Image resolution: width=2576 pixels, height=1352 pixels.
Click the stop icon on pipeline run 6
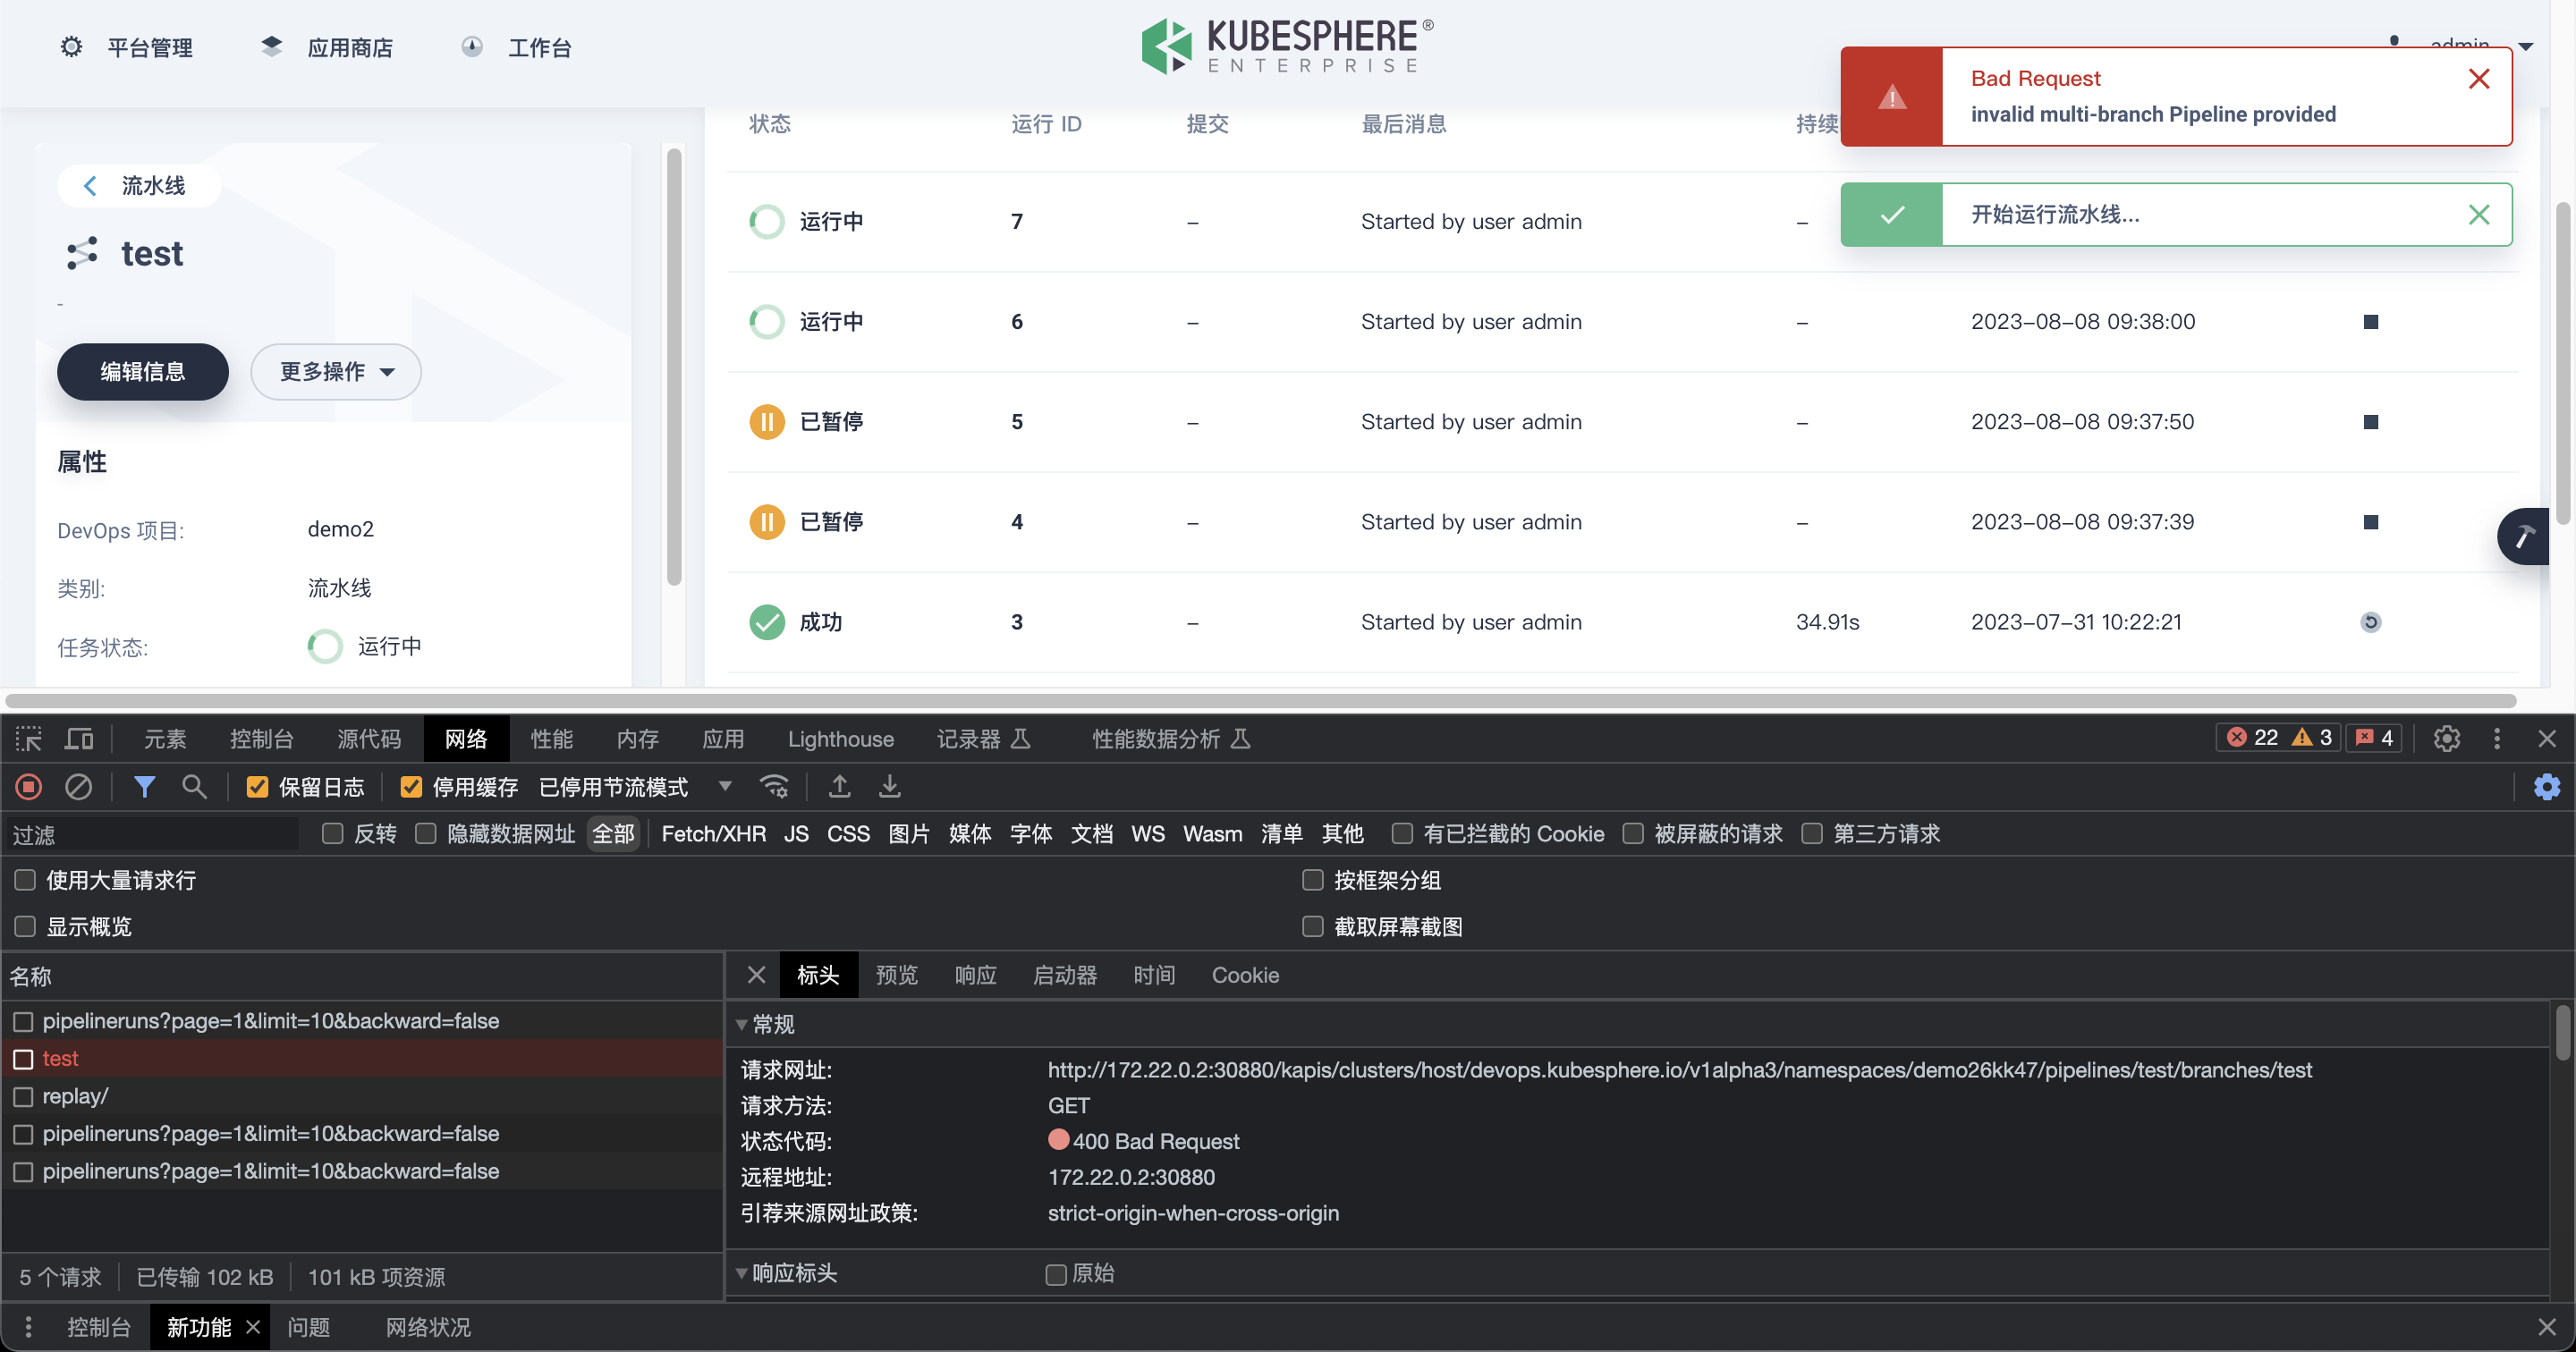[x=2371, y=321]
